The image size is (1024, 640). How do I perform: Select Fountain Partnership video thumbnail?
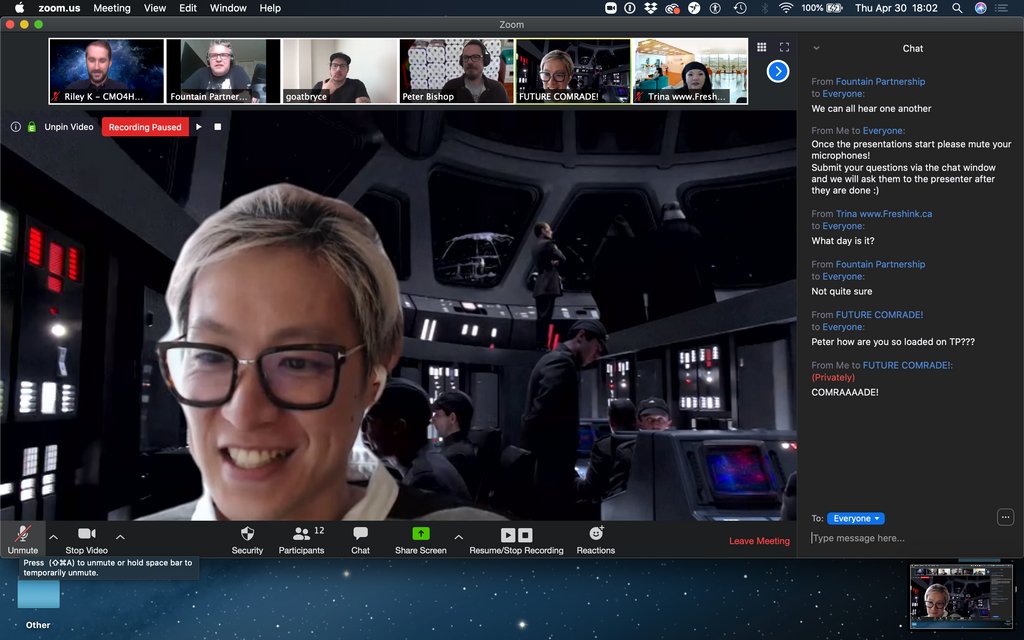coord(223,71)
